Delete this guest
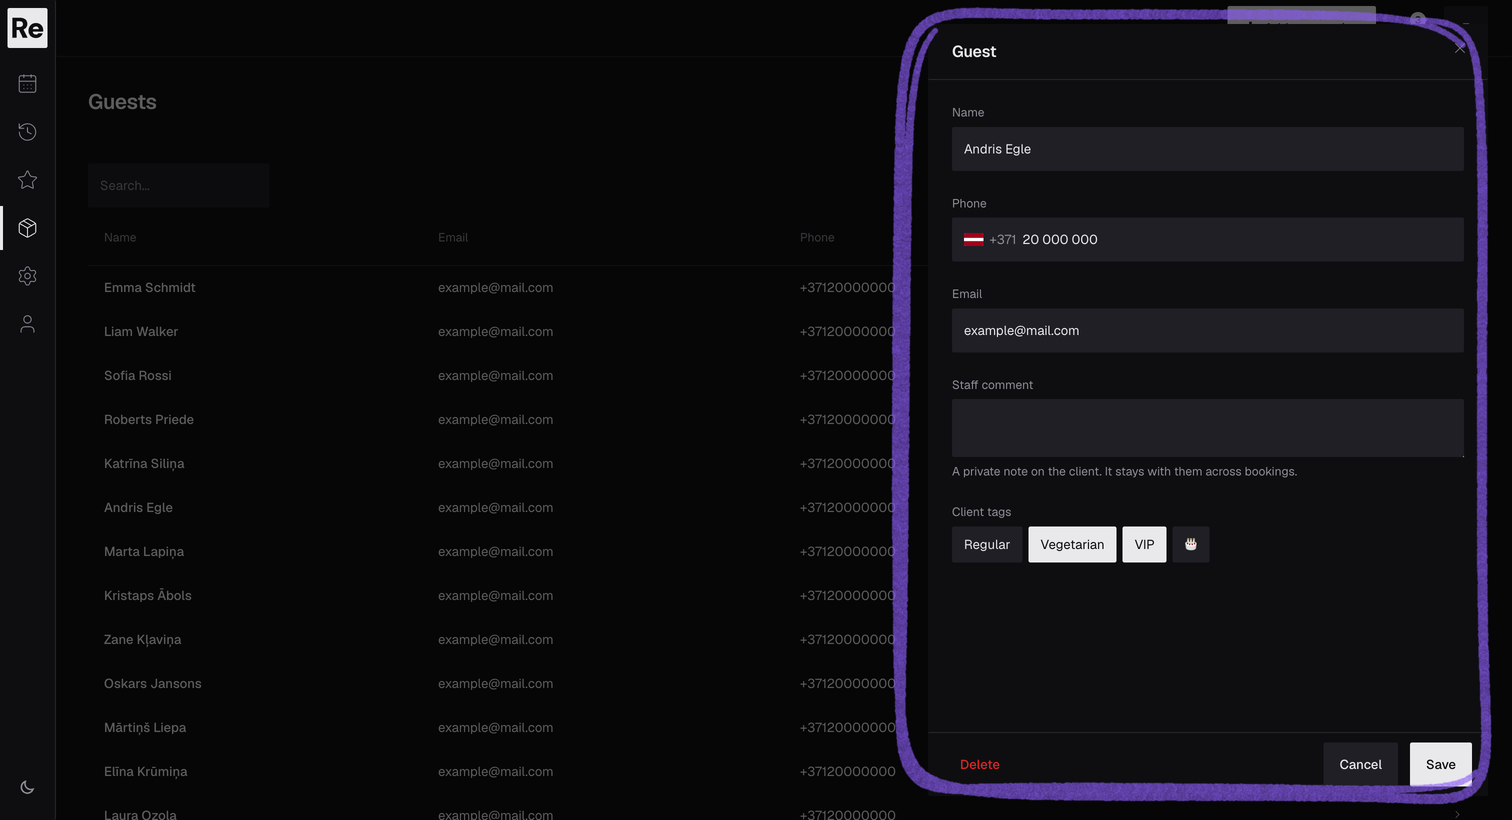Screen dimensions: 1512x820 coord(980,765)
